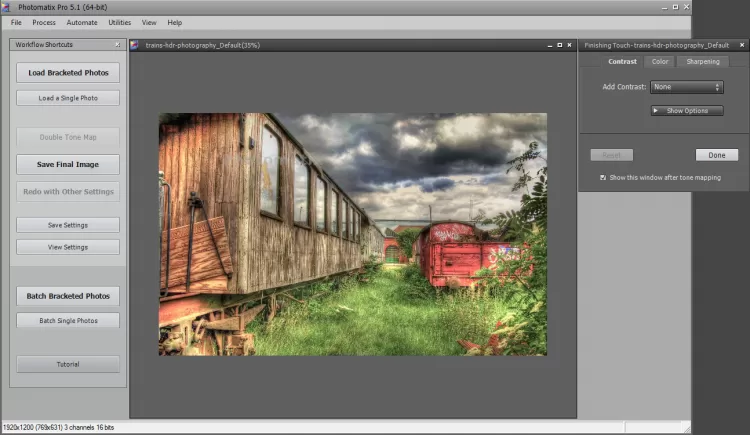The height and width of the screenshot is (435, 750).
Task: Switch to the Color tab
Action: tap(660, 61)
